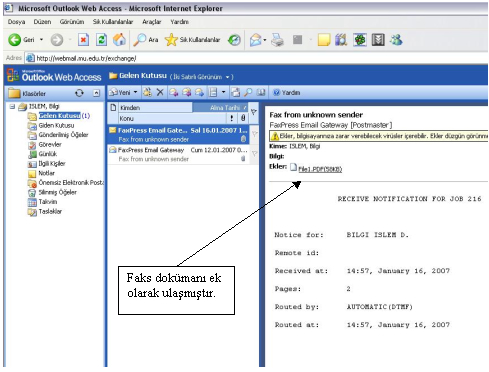Open the İki Satırlı Görünüm view dropdown

point(201,77)
